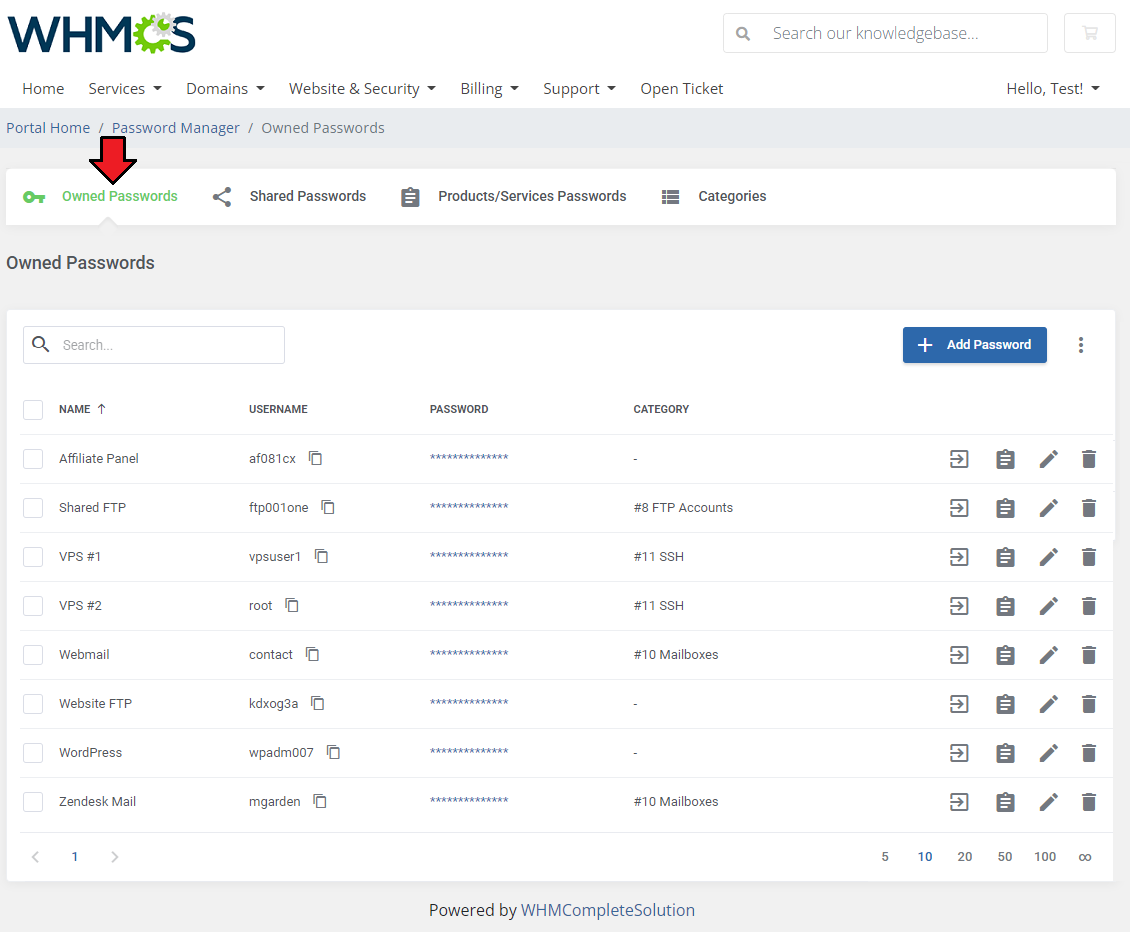Tick the Affiliate Panel checkbox
Screen dimensions: 1130x932
[33, 458]
